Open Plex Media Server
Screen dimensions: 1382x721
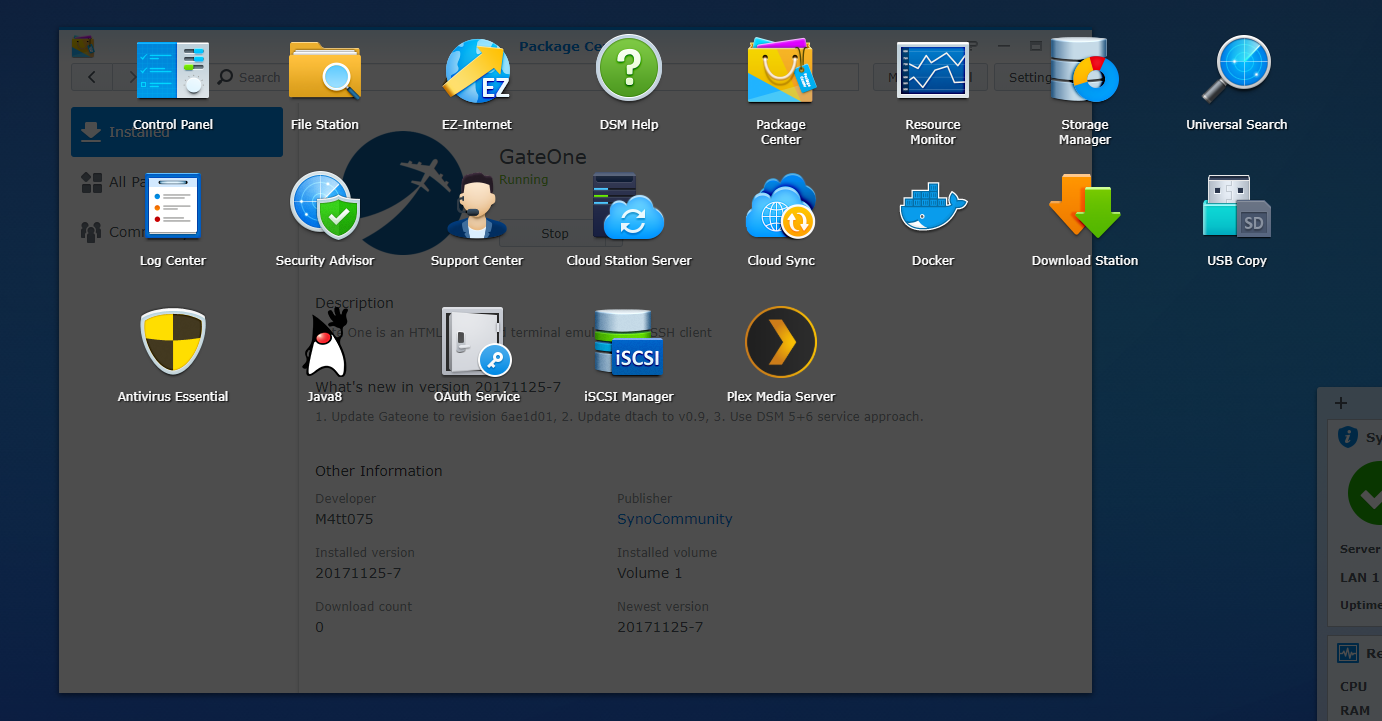pos(781,342)
